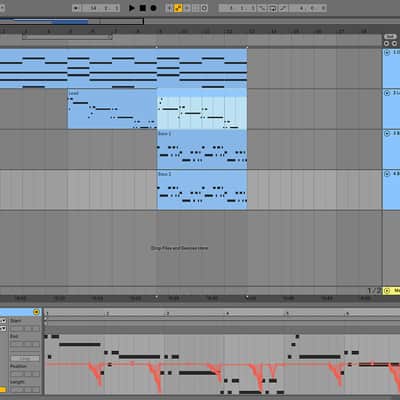
Task: Start playback with the Play button
Action: [132, 8]
